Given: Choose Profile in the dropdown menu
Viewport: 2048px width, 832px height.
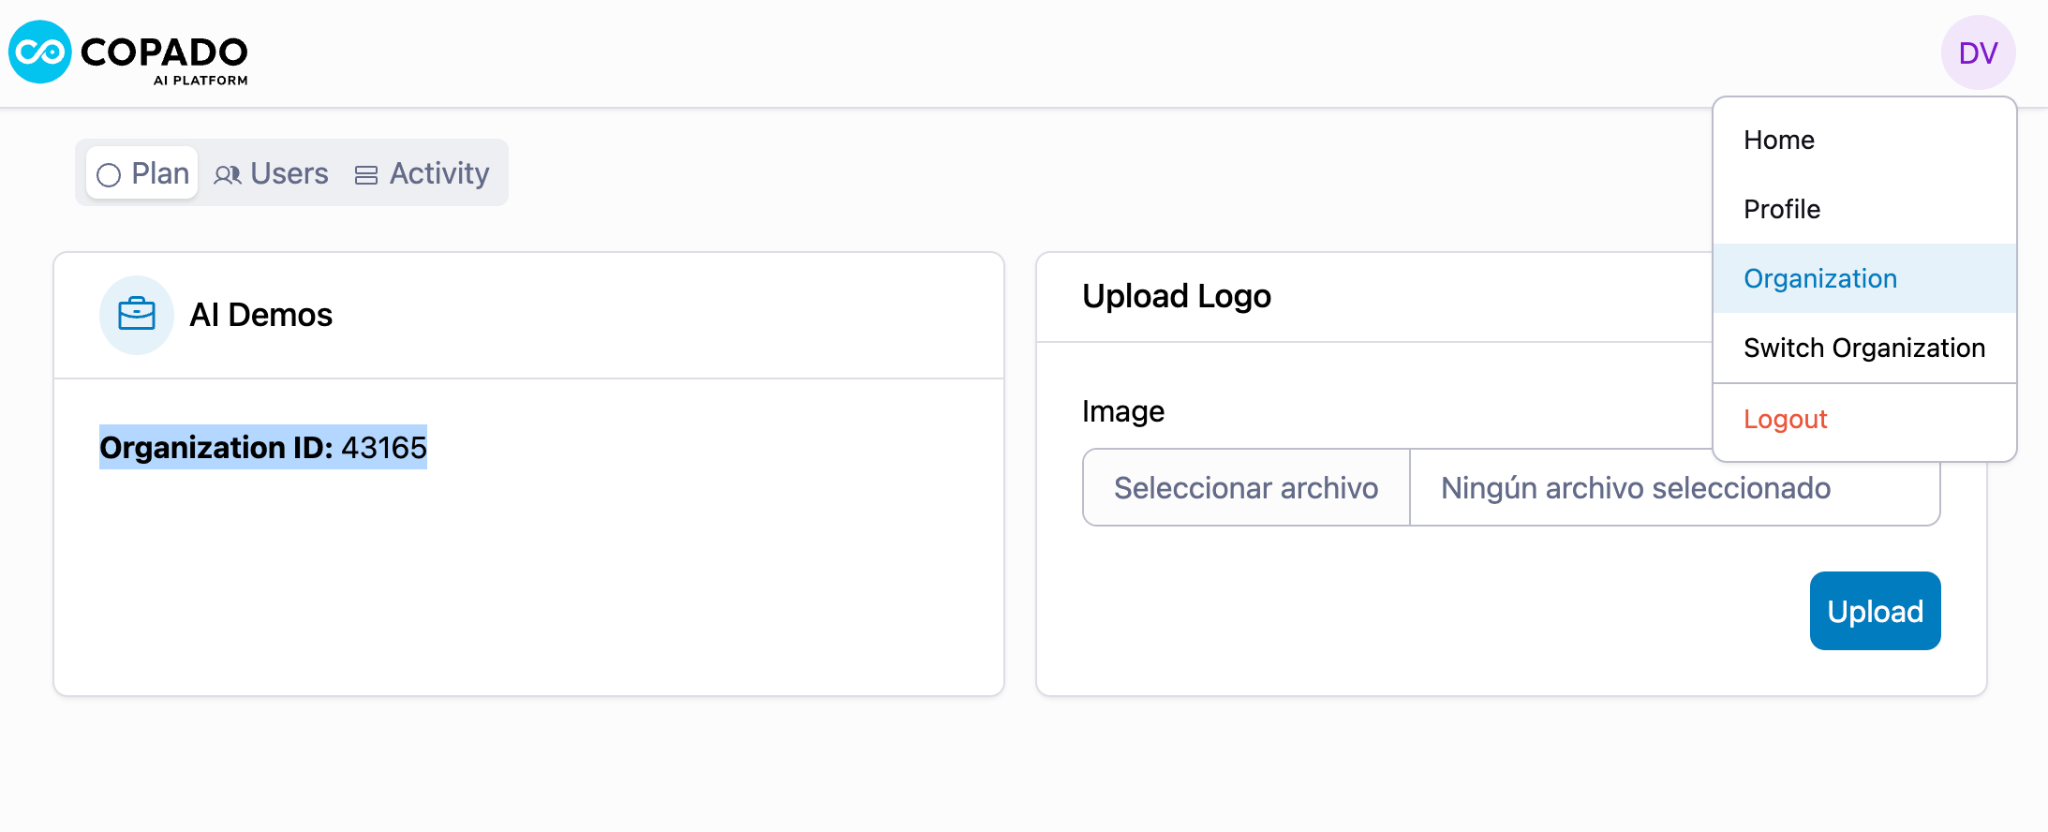Looking at the screenshot, I should click(x=1781, y=209).
